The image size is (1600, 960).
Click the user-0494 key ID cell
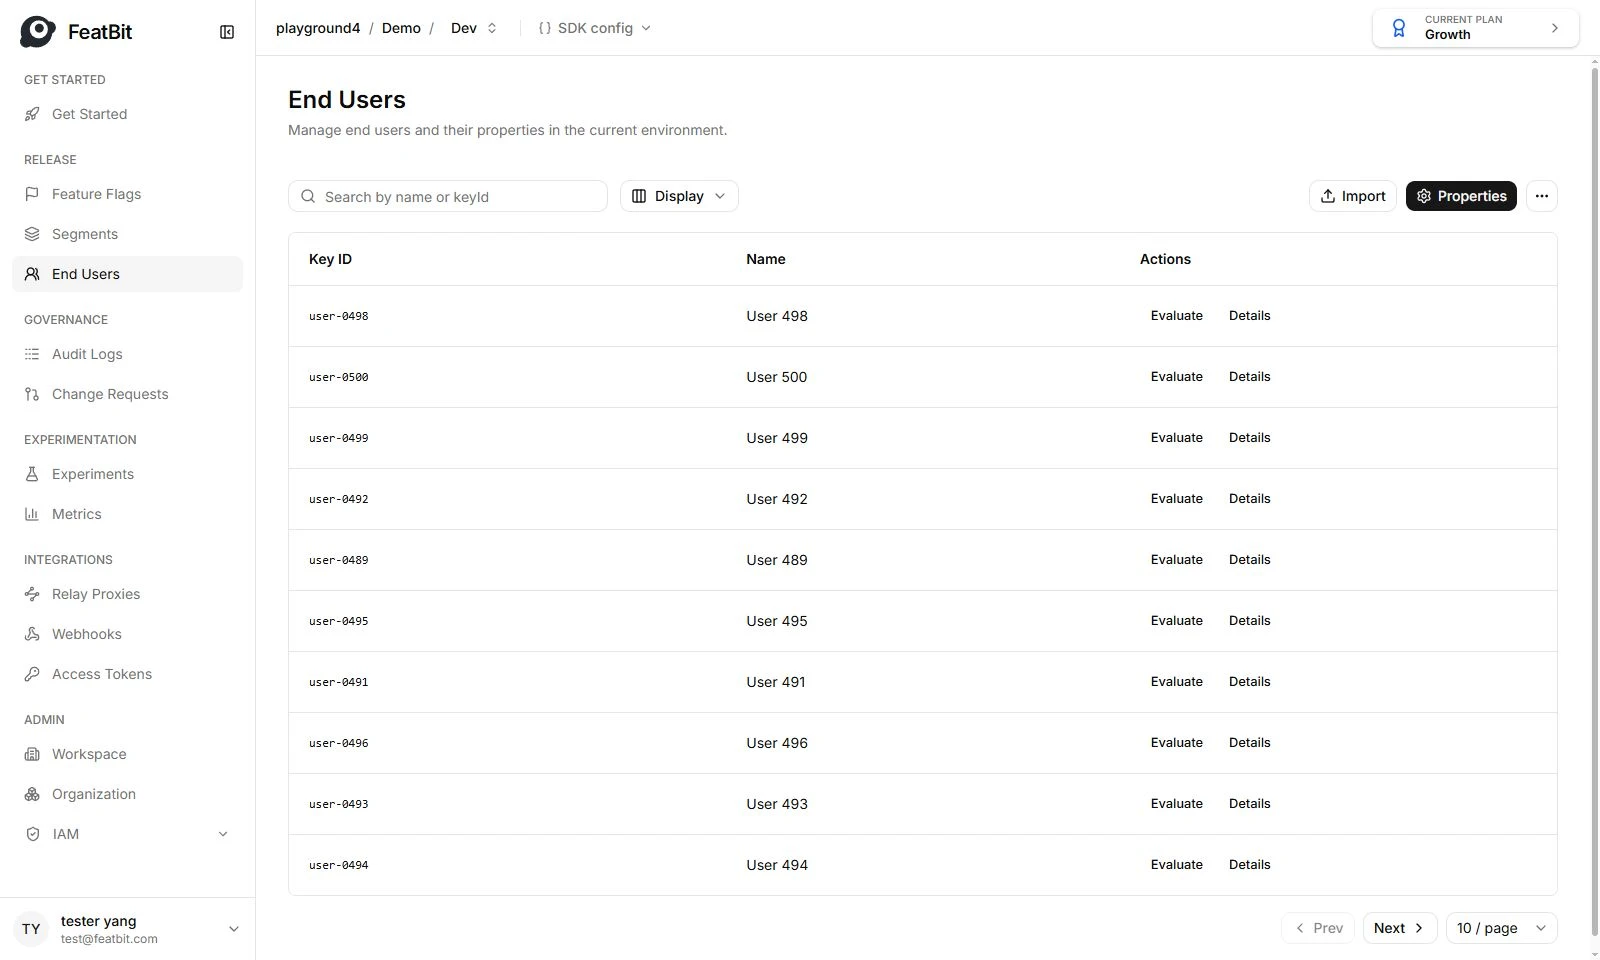click(x=338, y=865)
